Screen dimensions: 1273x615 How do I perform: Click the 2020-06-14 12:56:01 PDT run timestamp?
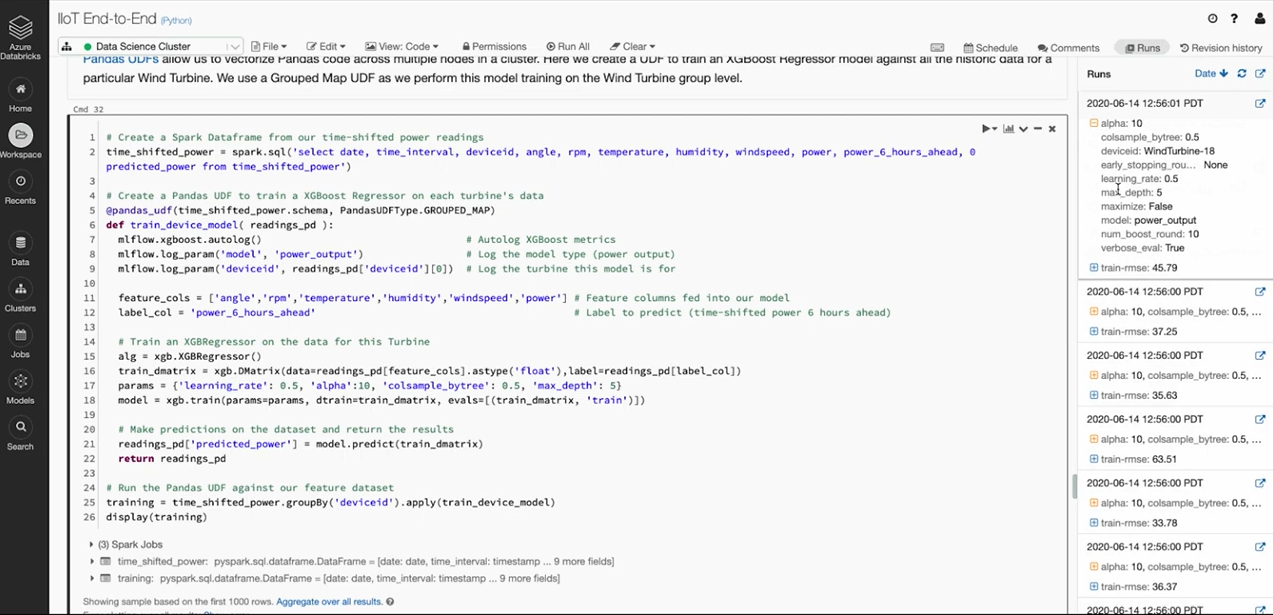click(x=1144, y=103)
